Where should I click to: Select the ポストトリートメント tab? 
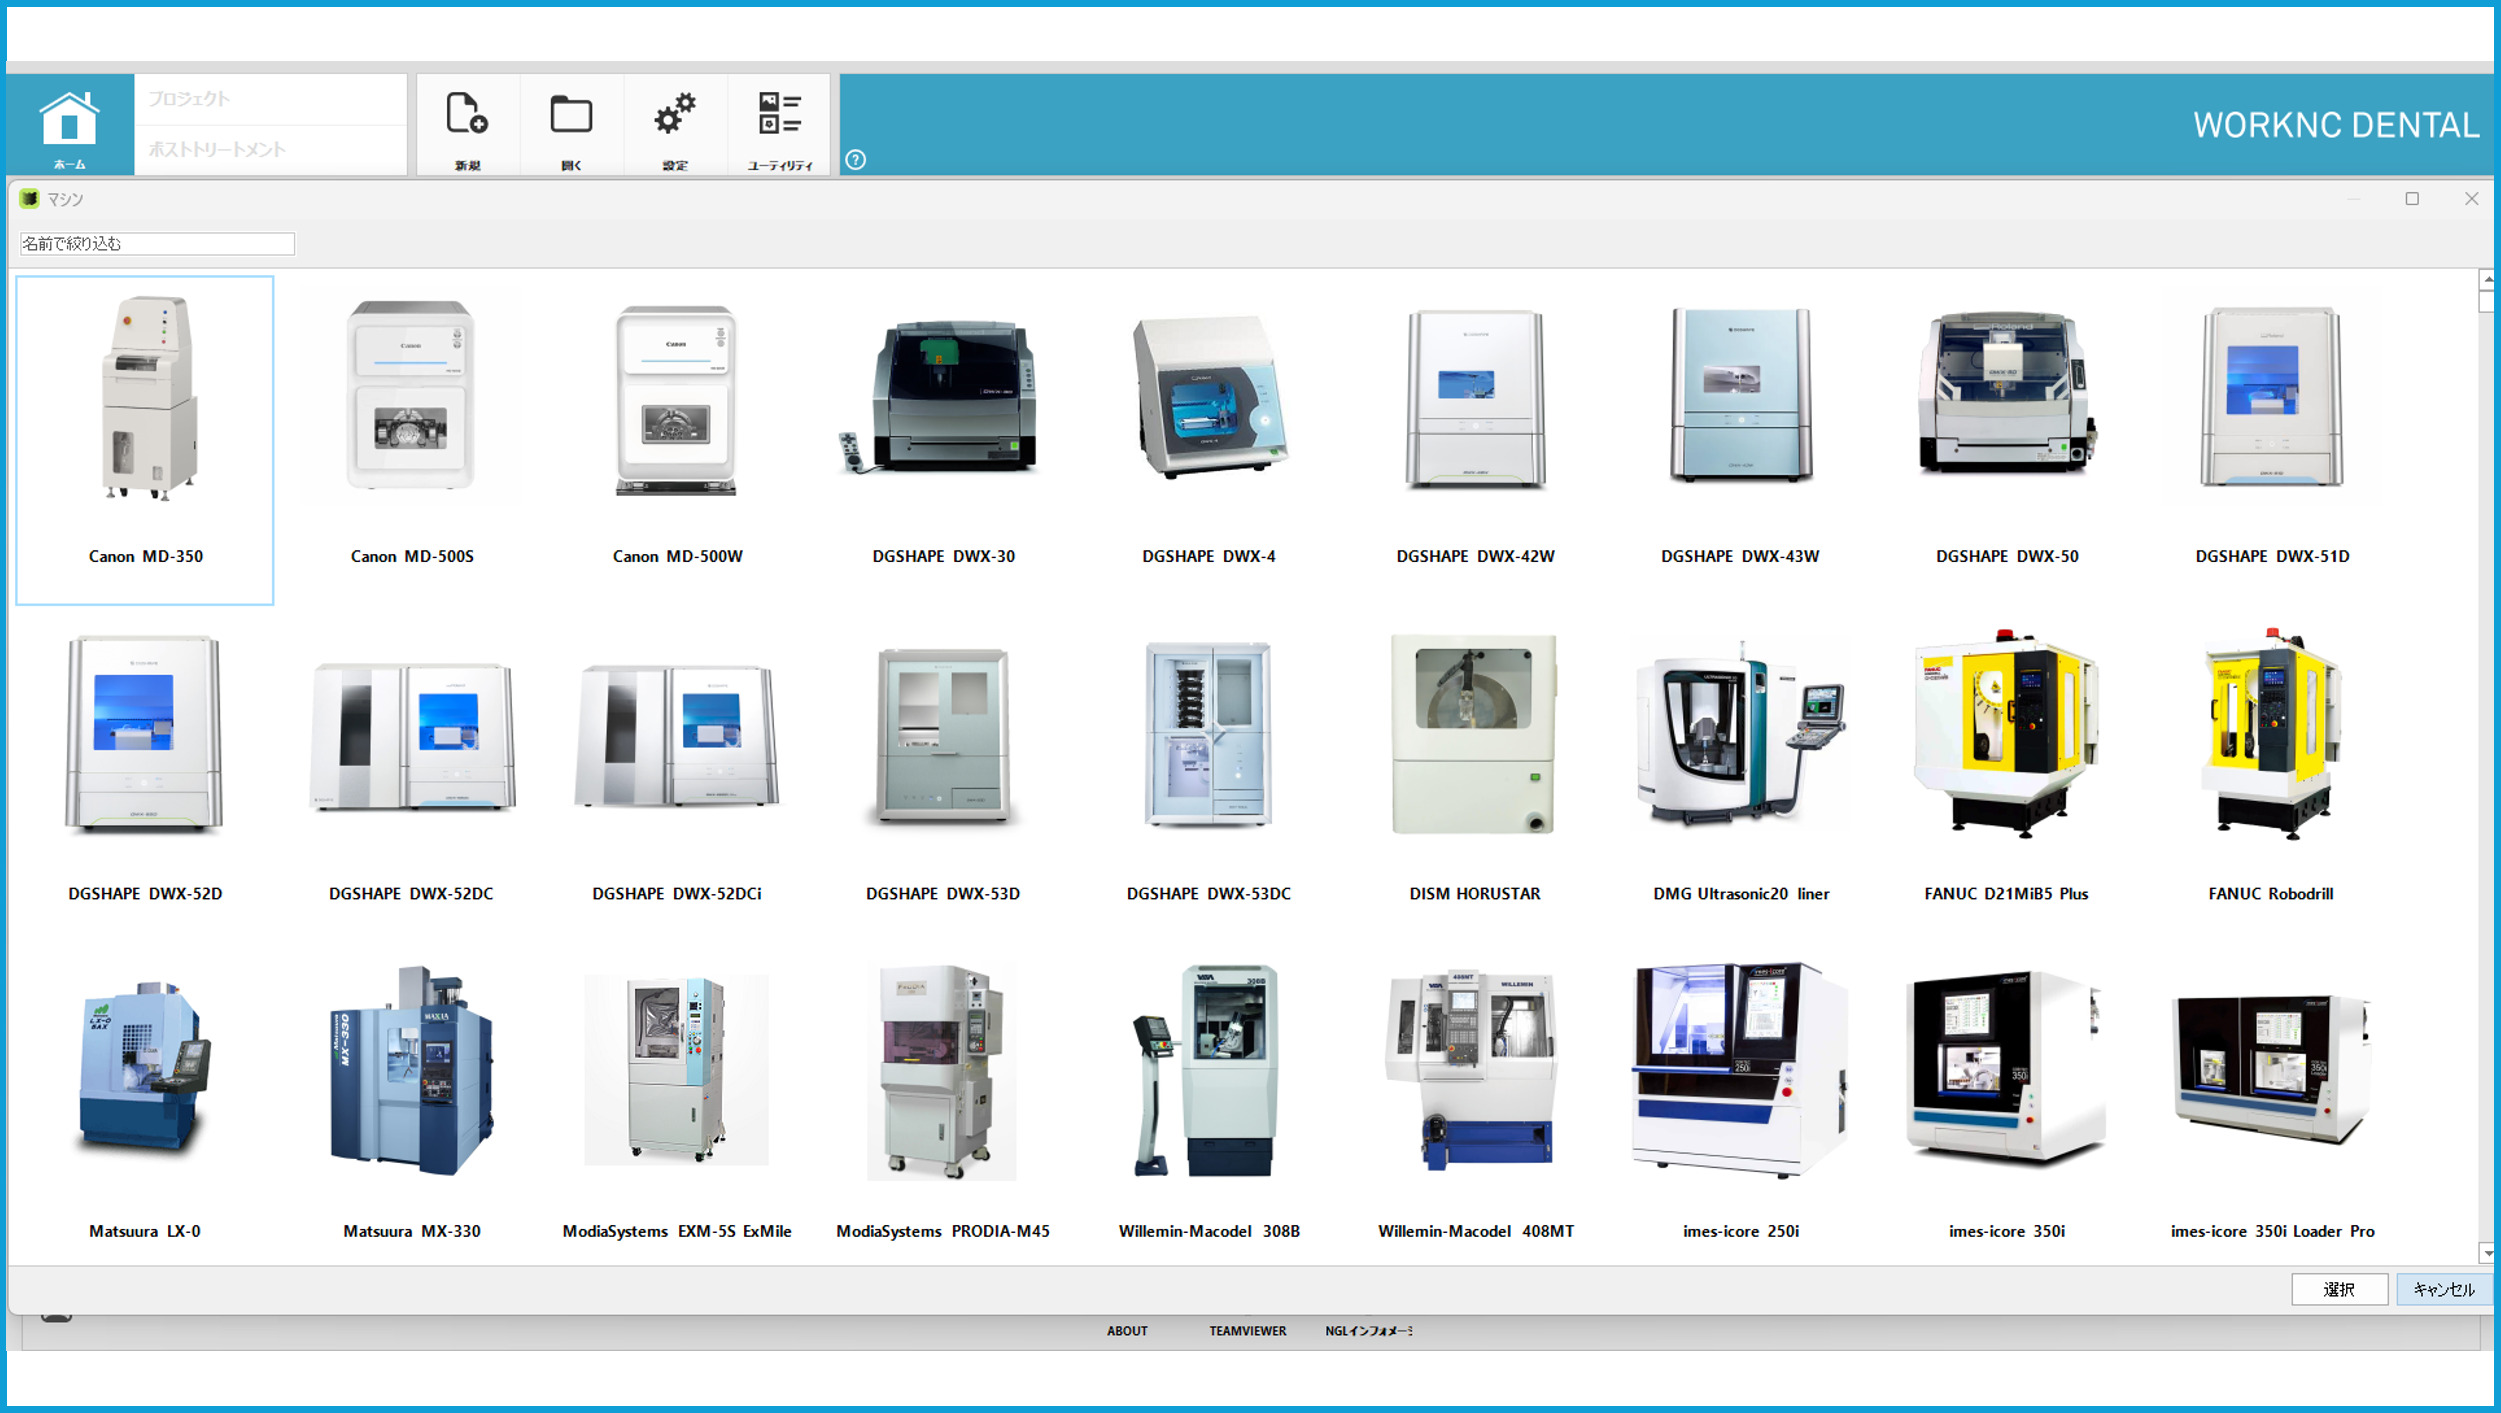270,150
